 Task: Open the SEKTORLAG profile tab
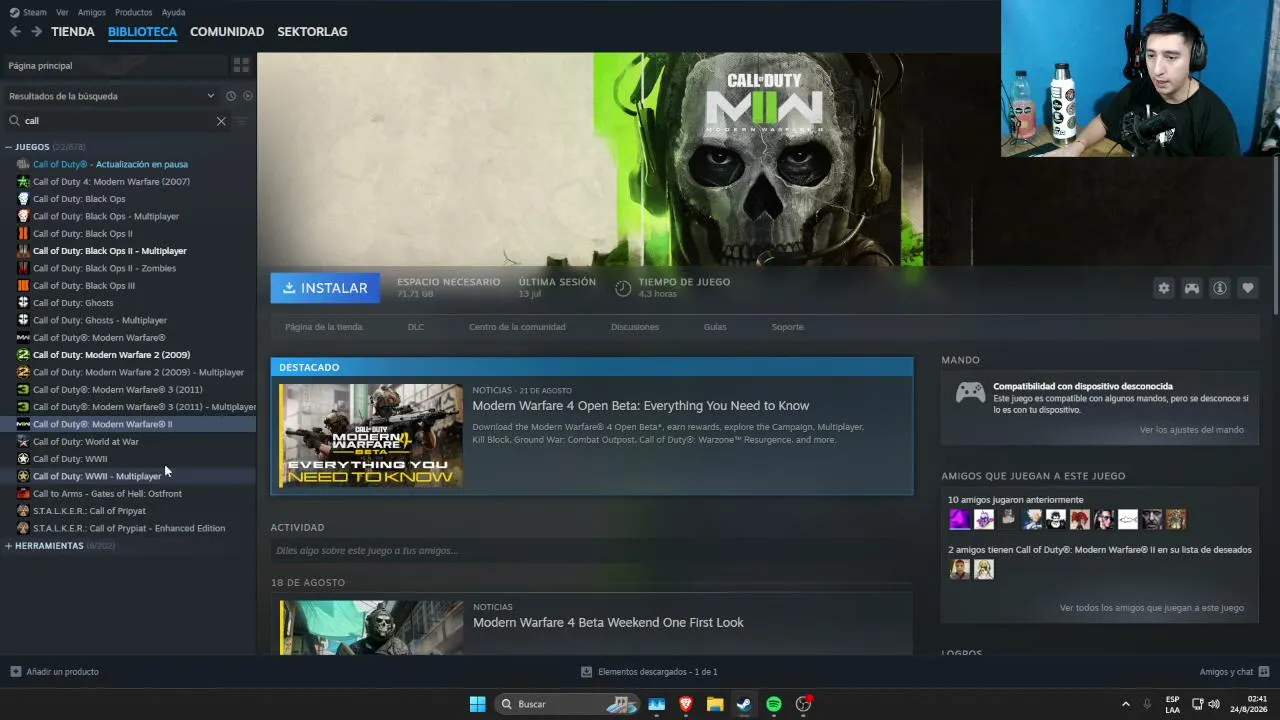point(312,32)
